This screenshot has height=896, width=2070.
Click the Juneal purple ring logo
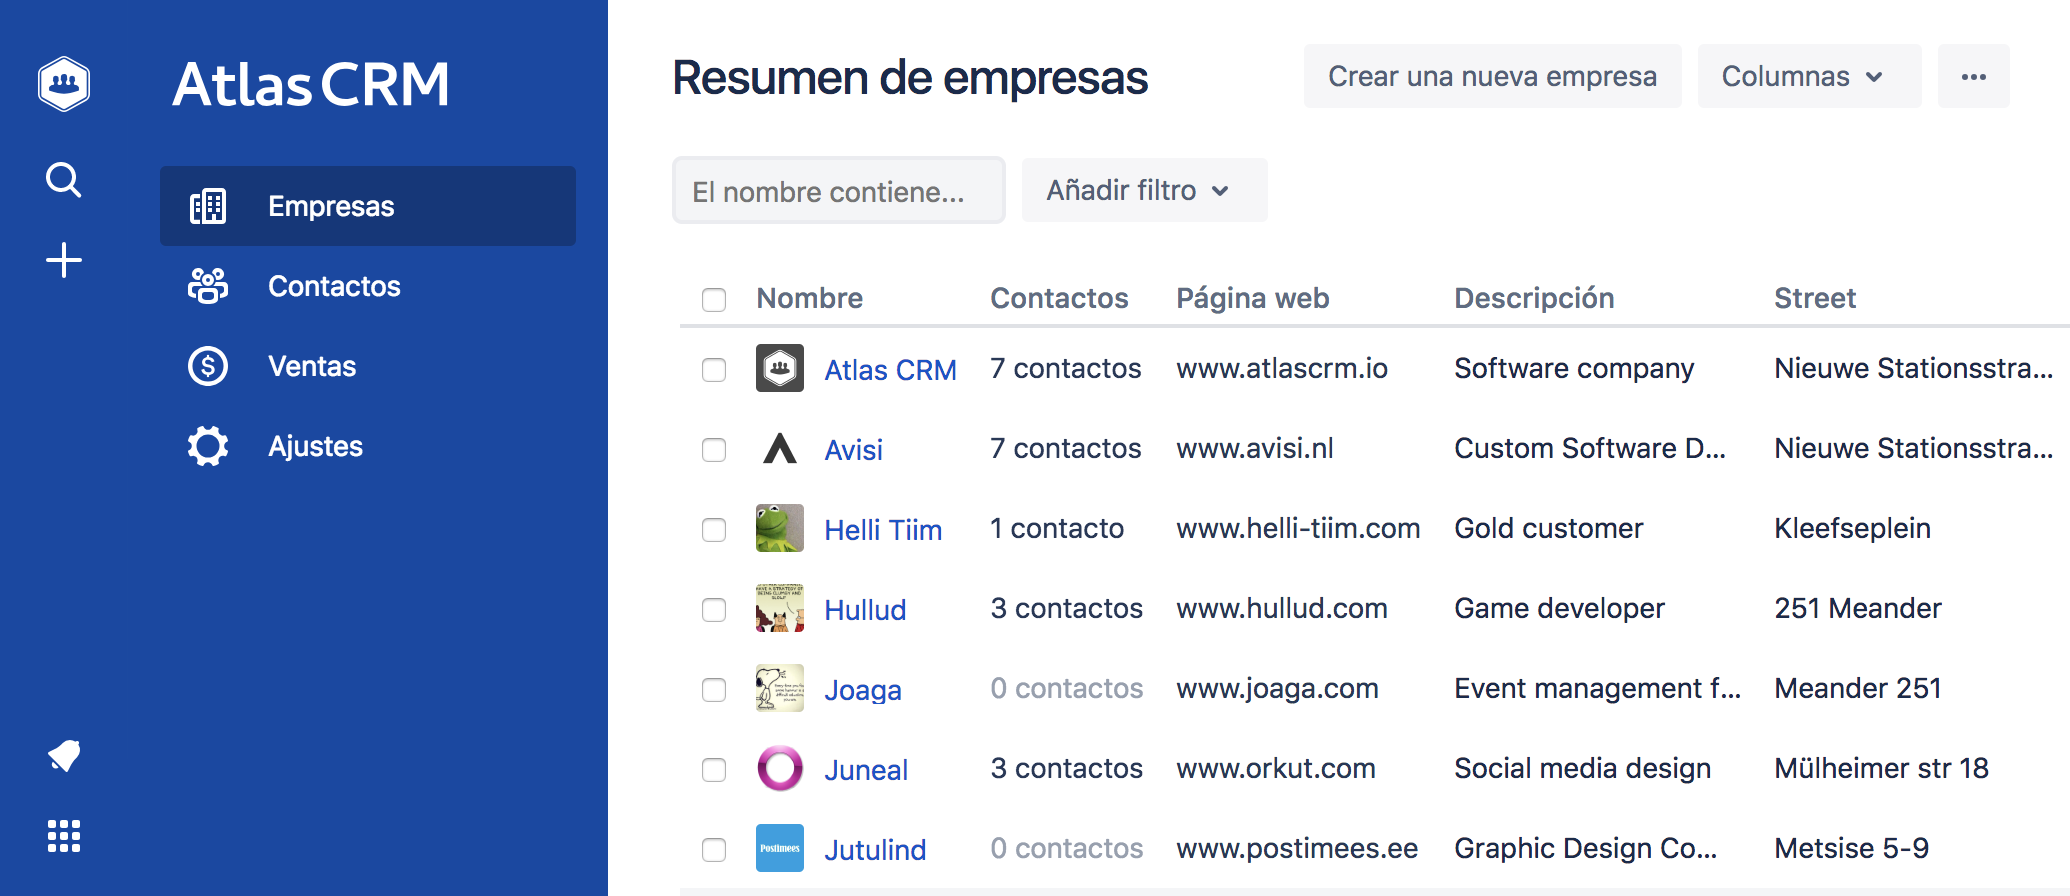tap(780, 768)
